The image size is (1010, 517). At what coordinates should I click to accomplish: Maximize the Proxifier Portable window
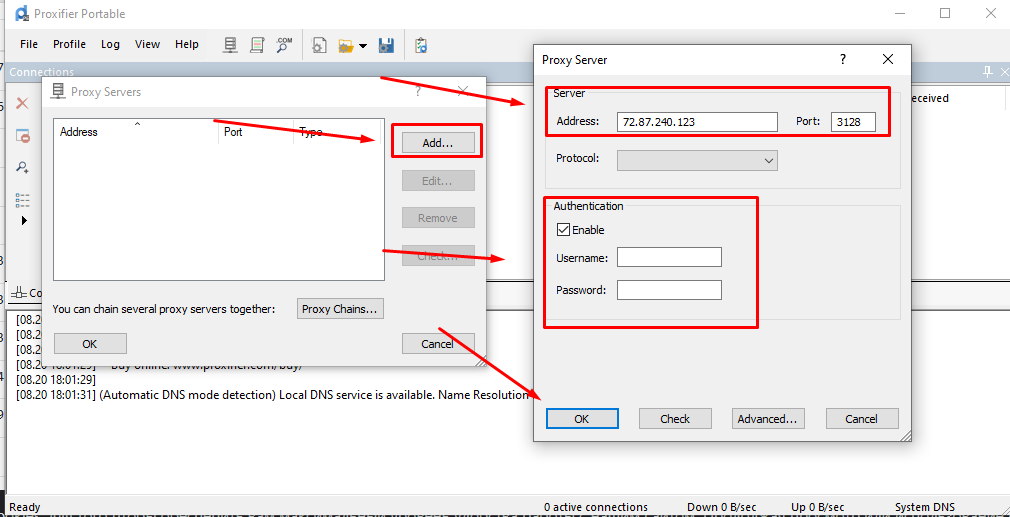[x=945, y=13]
